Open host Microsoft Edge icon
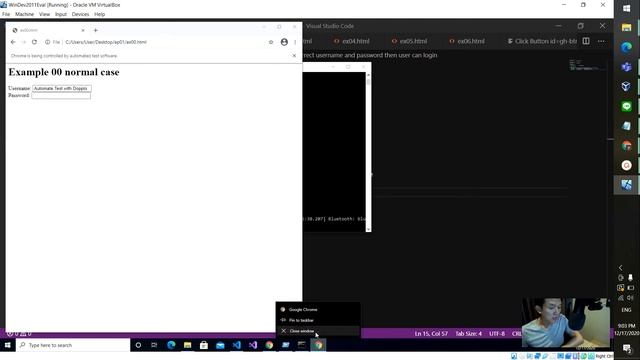640x360 pixels. click(627, 47)
